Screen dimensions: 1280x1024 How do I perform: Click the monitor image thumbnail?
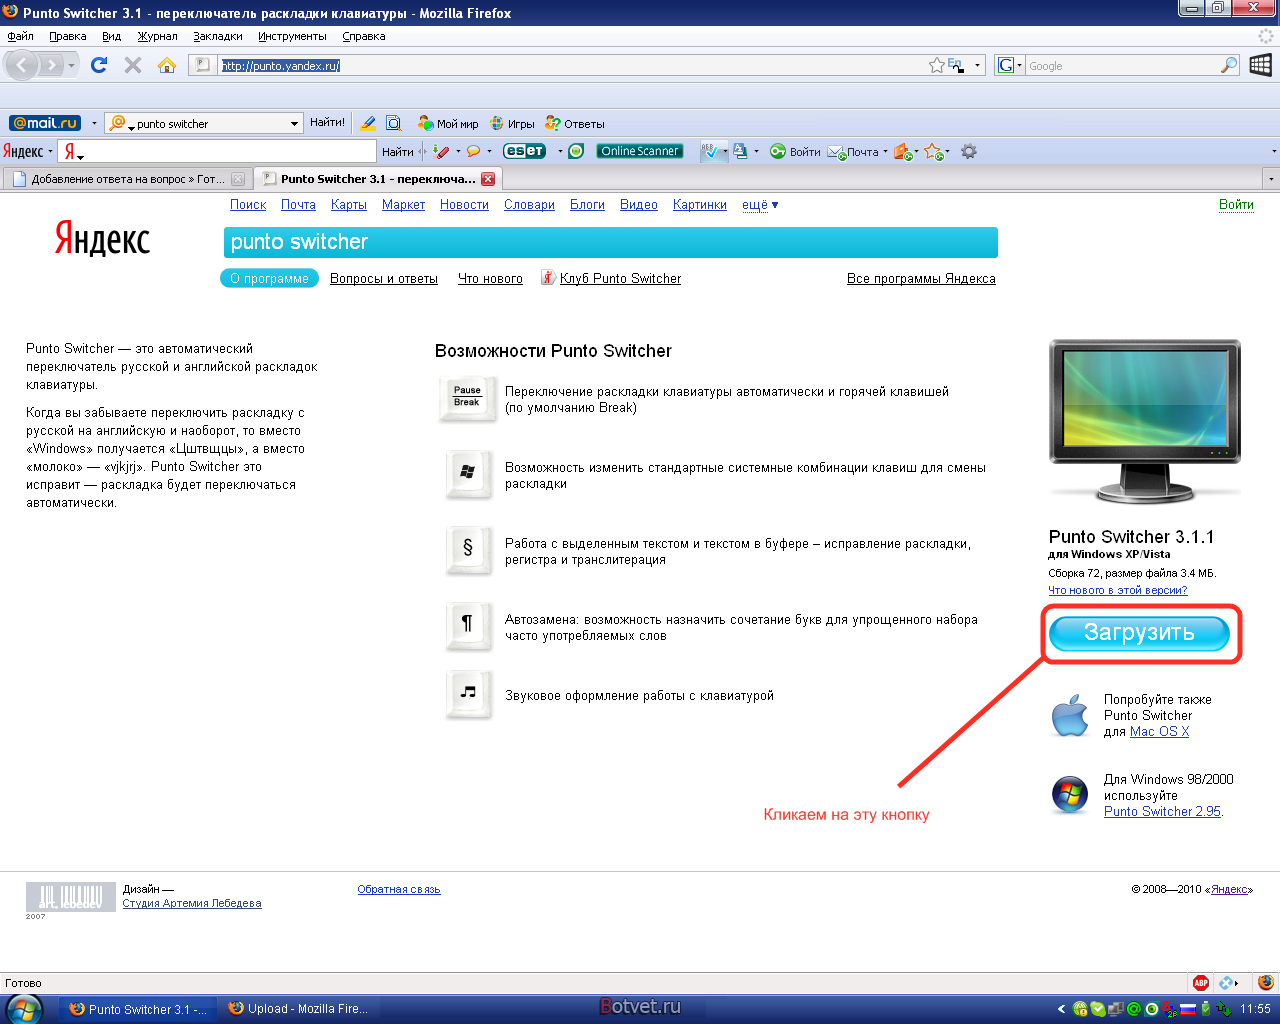click(1145, 420)
